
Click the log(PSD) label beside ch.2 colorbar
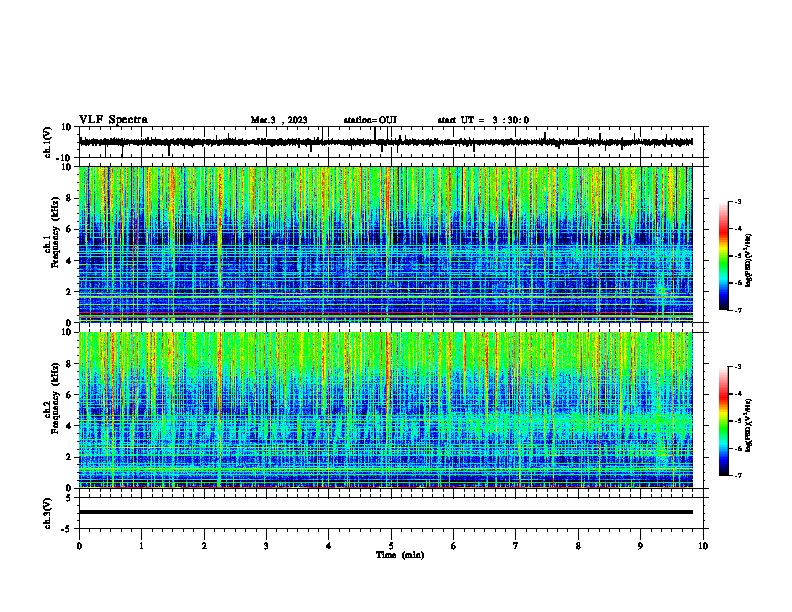(749, 425)
